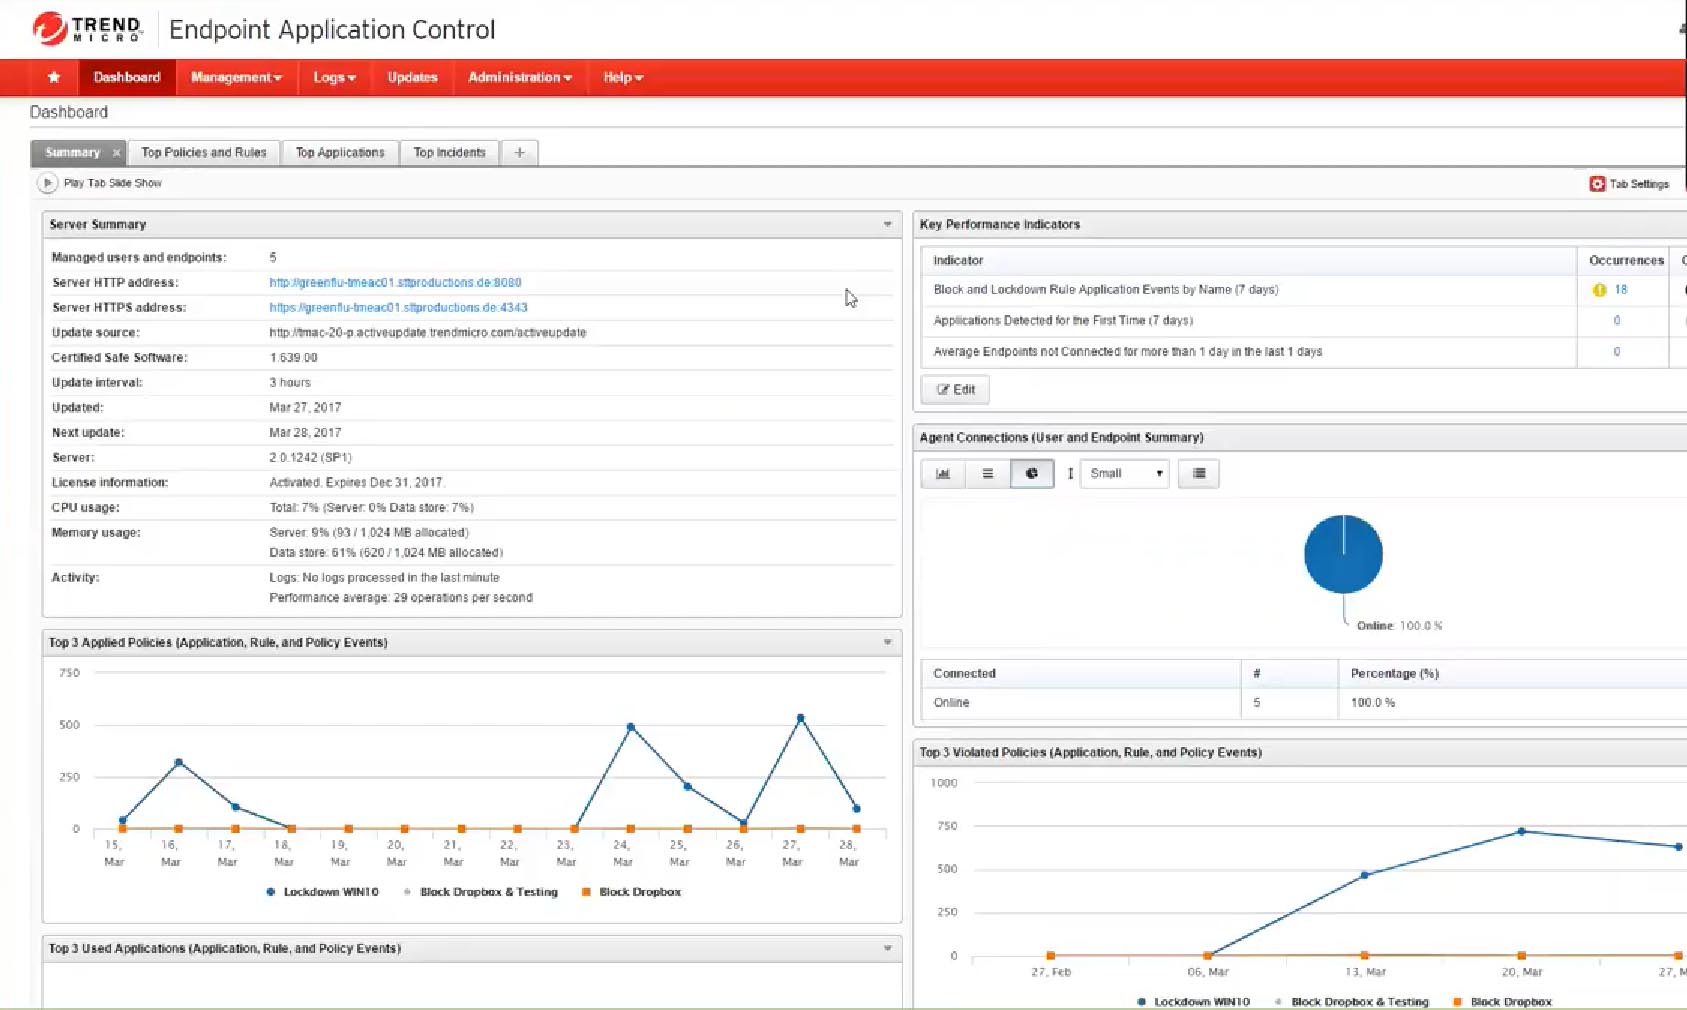Add a new dashboard tab with plus button
The height and width of the screenshot is (1010, 1687).
(519, 153)
